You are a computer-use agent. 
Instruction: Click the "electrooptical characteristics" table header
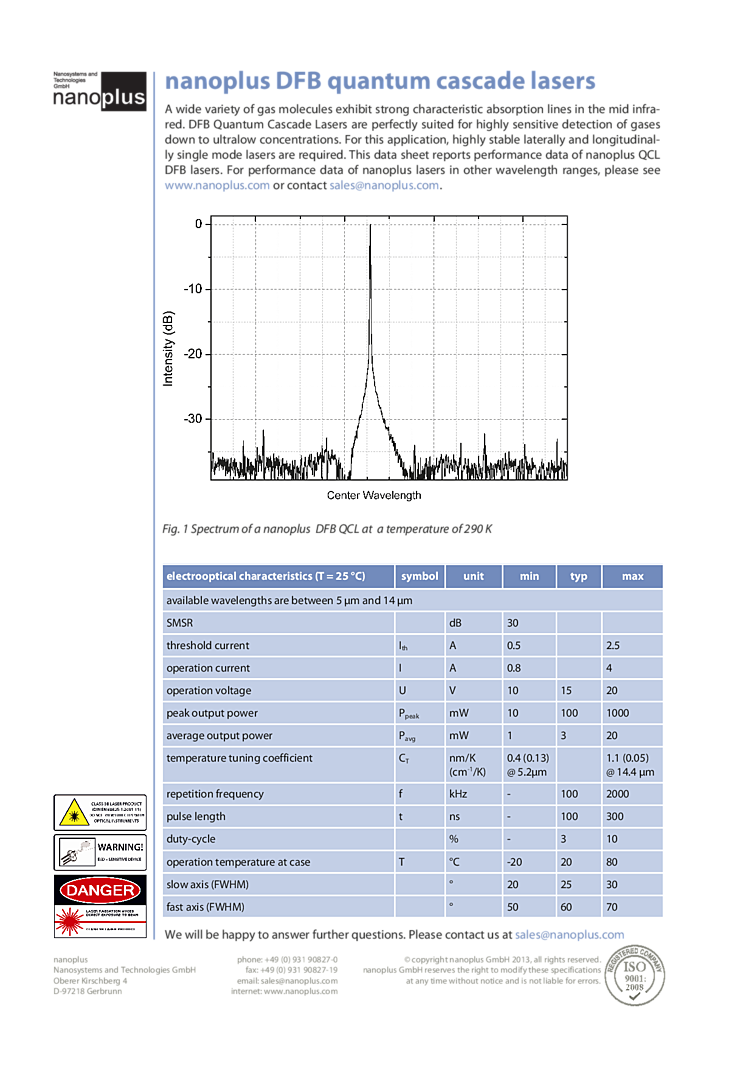(x=266, y=576)
